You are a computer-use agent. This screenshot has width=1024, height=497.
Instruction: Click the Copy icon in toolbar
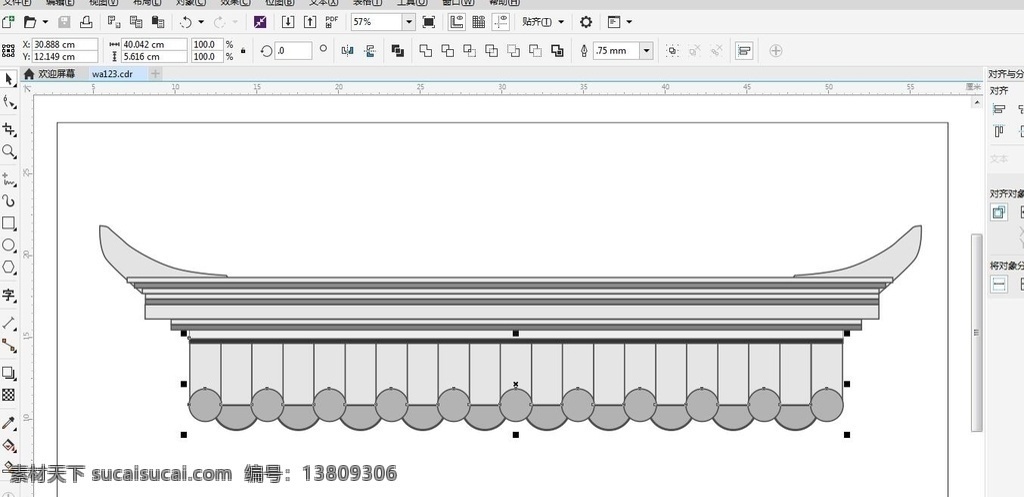point(136,22)
